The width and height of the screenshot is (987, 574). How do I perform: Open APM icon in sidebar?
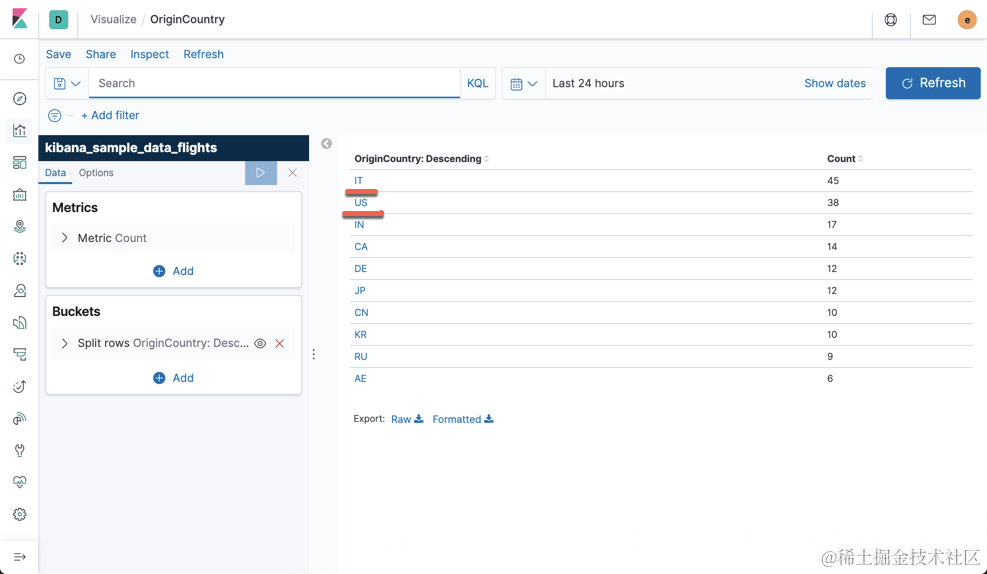(x=20, y=354)
